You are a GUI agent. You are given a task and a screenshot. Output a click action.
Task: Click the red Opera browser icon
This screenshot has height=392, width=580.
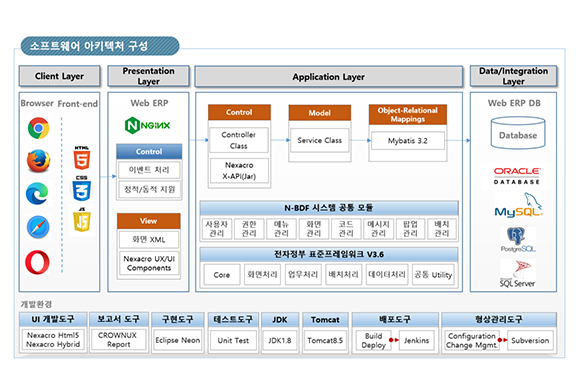(x=37, y=262)
